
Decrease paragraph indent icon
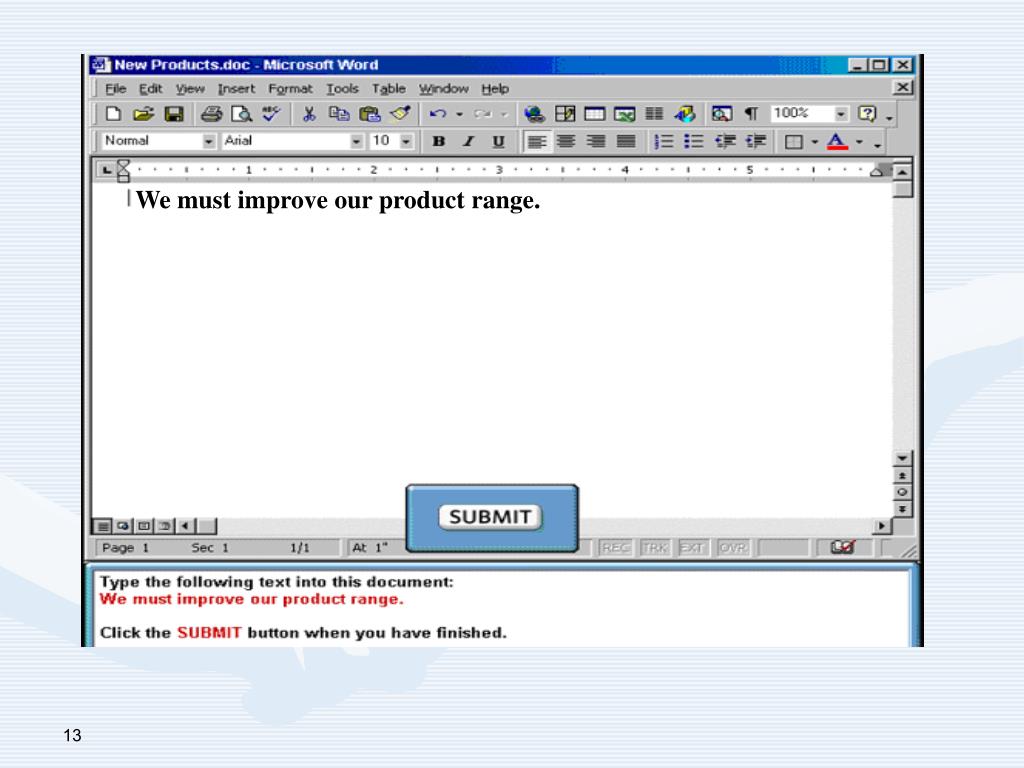click(725, 142)
